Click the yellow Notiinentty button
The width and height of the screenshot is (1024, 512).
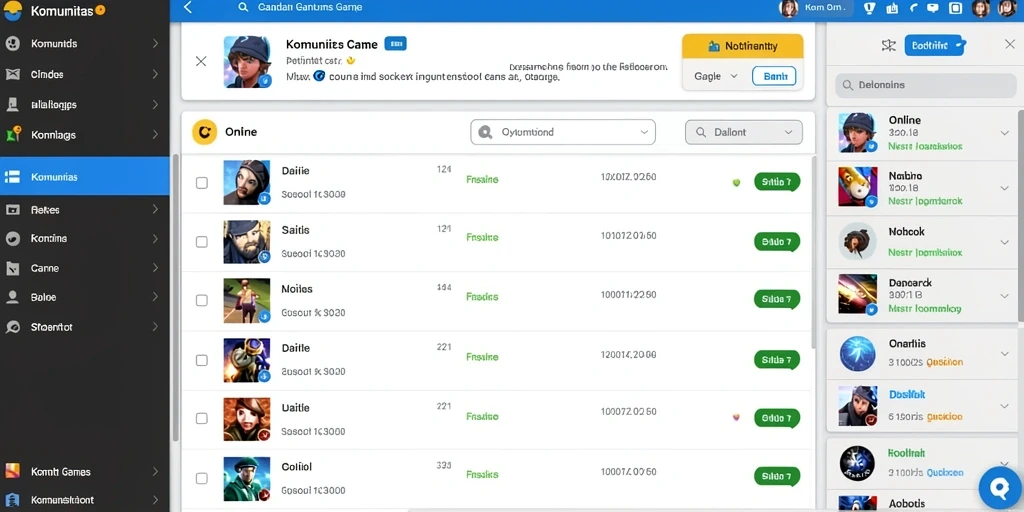[743, 46]
